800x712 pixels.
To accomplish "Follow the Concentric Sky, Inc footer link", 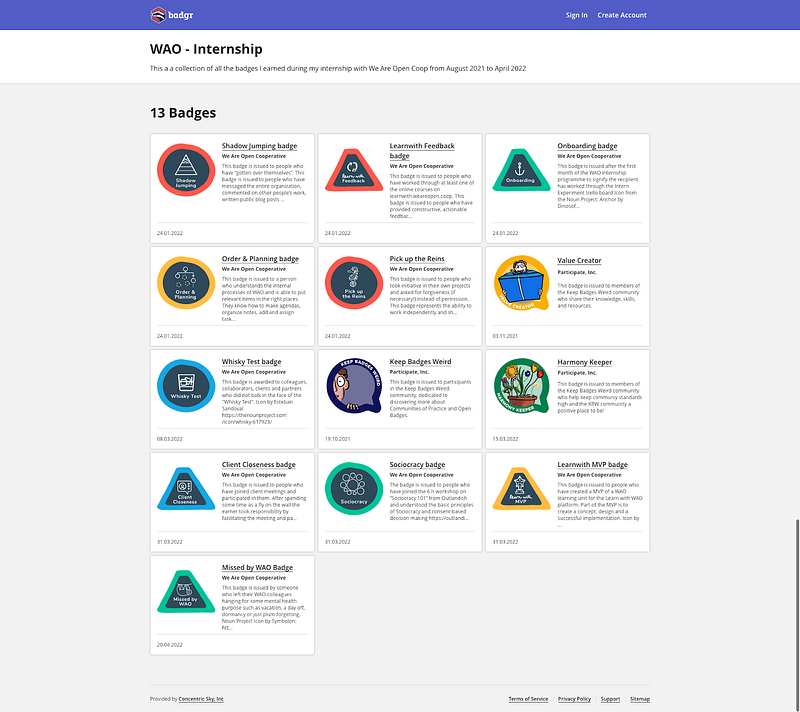I will tap(201, 699).
